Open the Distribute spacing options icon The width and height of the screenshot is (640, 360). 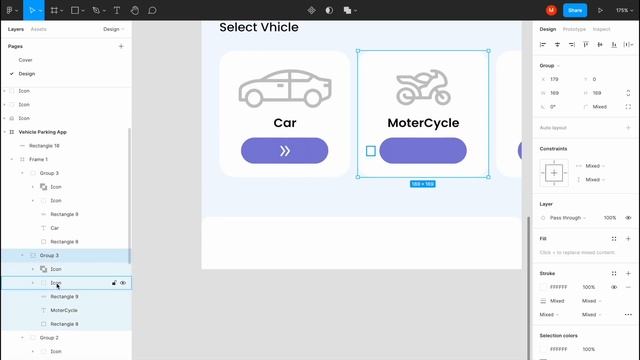(x=628, y=44)
